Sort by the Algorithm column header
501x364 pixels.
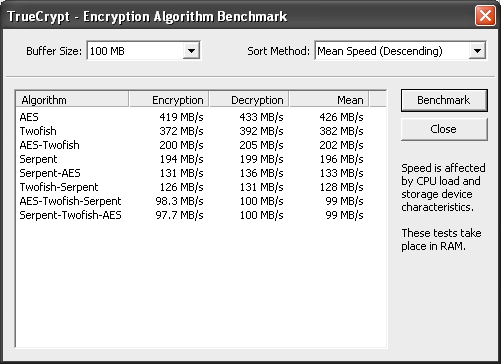click(72, 100)
